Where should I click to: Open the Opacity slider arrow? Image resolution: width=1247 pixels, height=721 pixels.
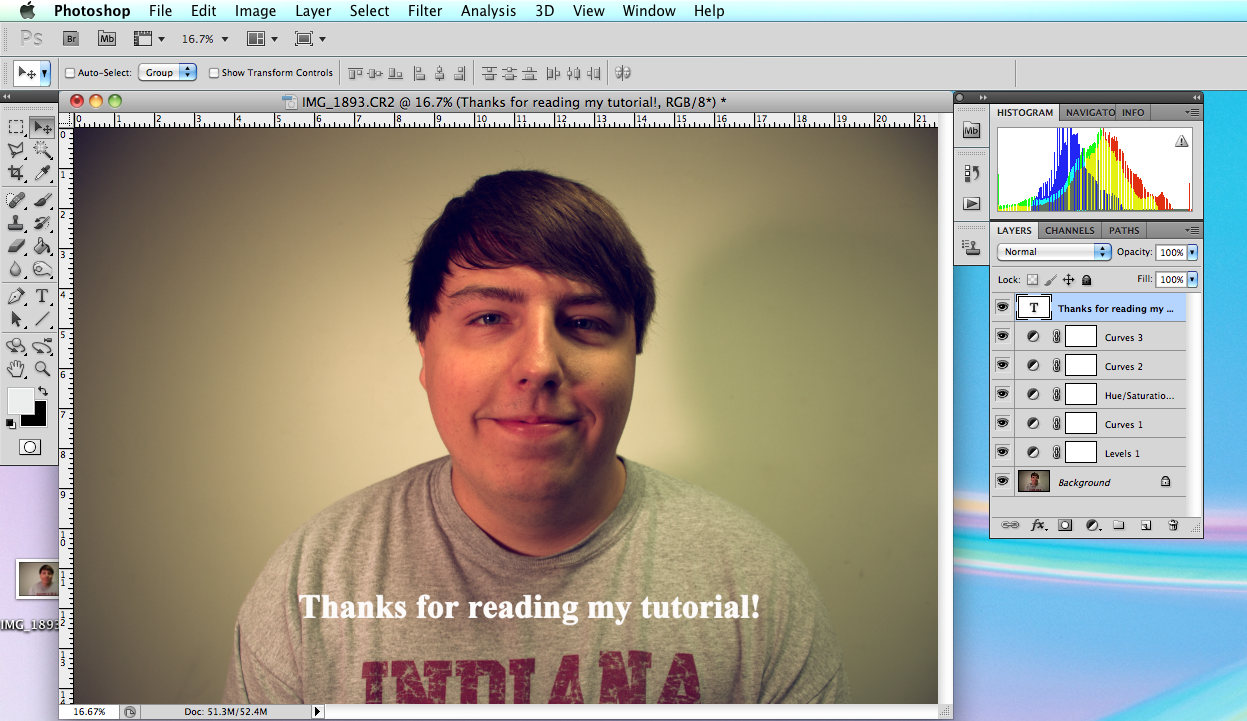point(1192,252)
